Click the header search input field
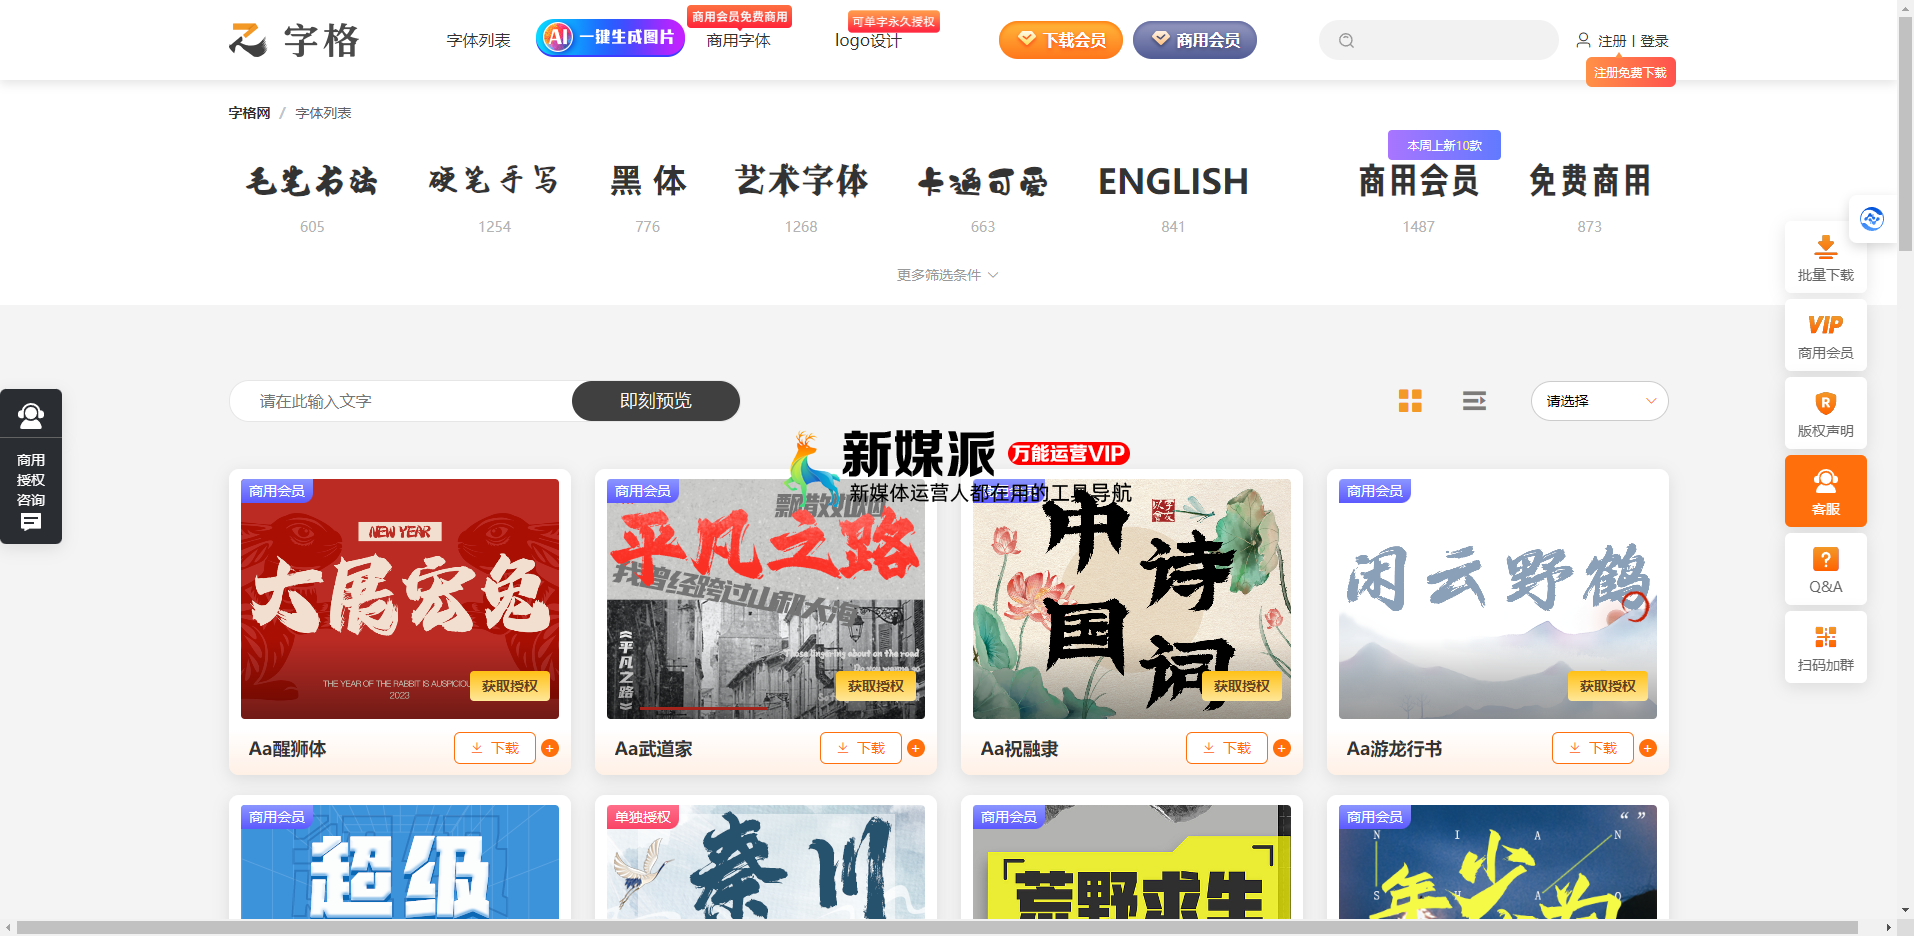Screen dimensions: 1914x936 (1439, 40)
